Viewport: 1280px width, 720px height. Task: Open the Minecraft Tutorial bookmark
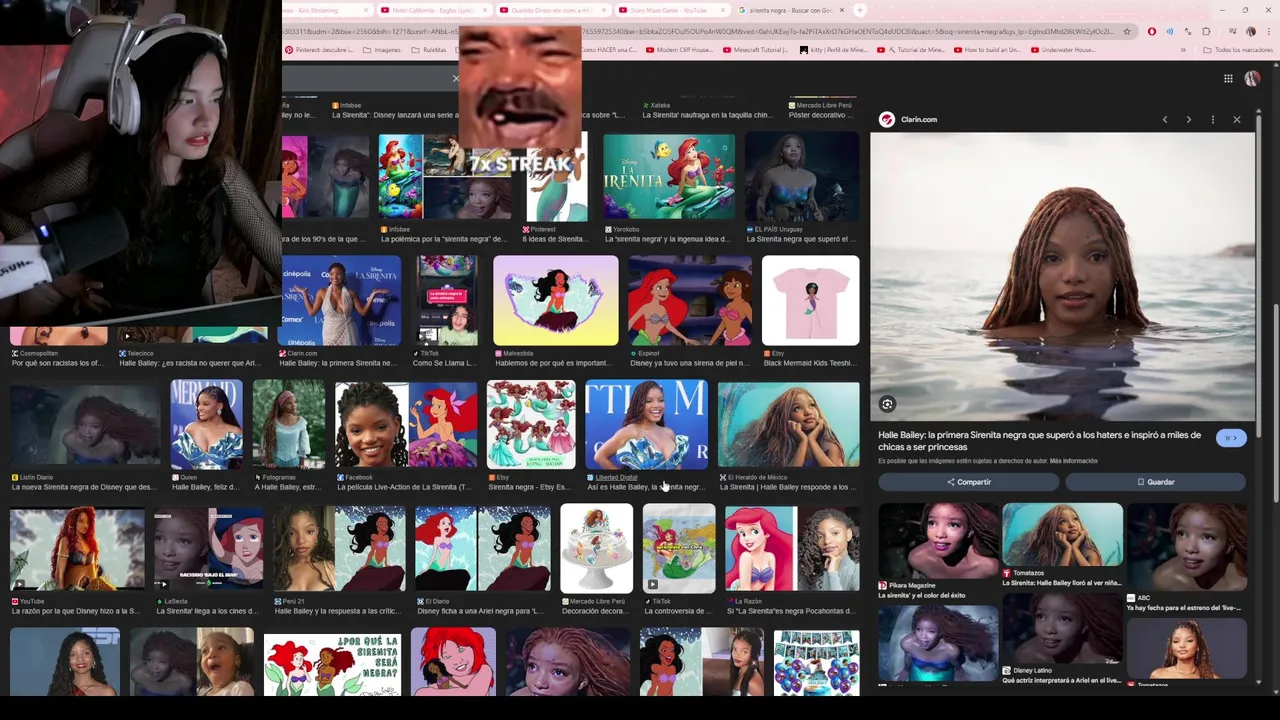(x=755, y=50)
